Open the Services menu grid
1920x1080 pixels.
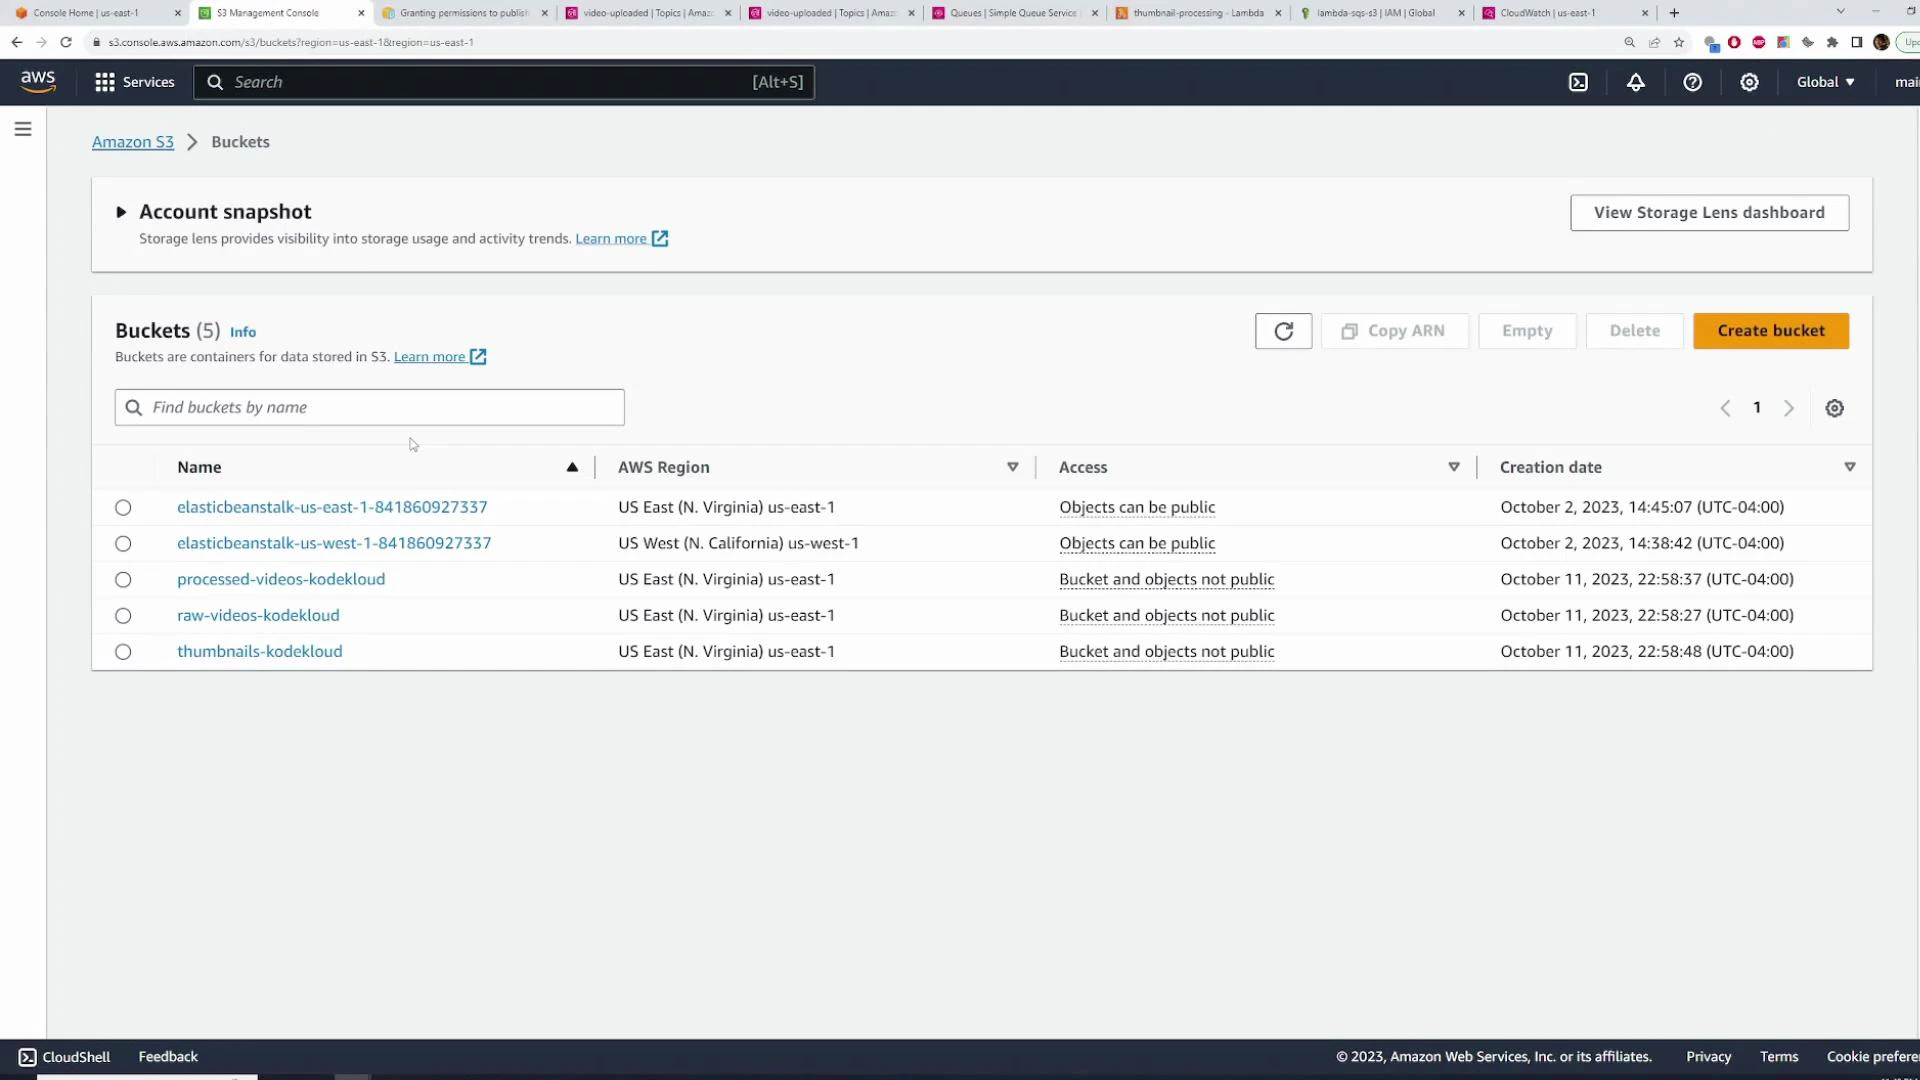click(104, 82)
